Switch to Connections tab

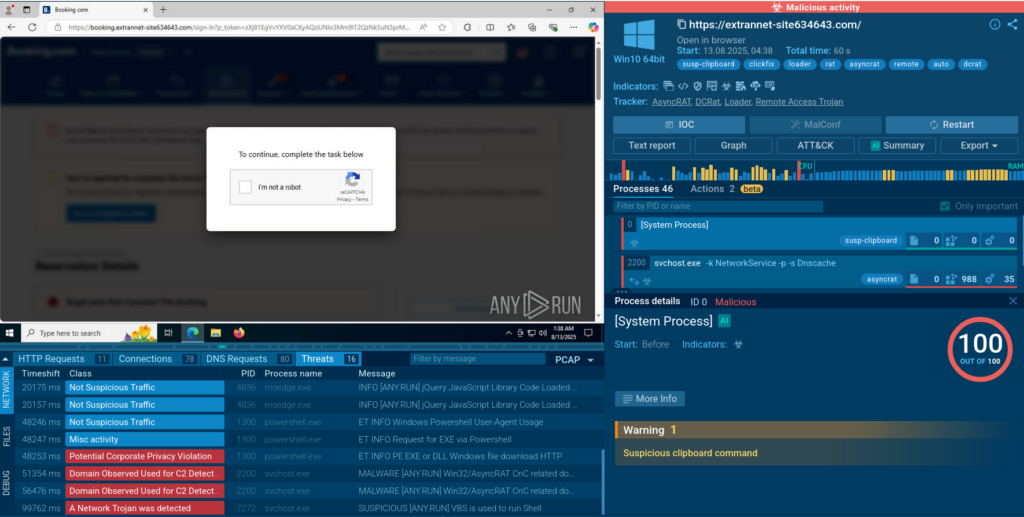tap(157, 359)
